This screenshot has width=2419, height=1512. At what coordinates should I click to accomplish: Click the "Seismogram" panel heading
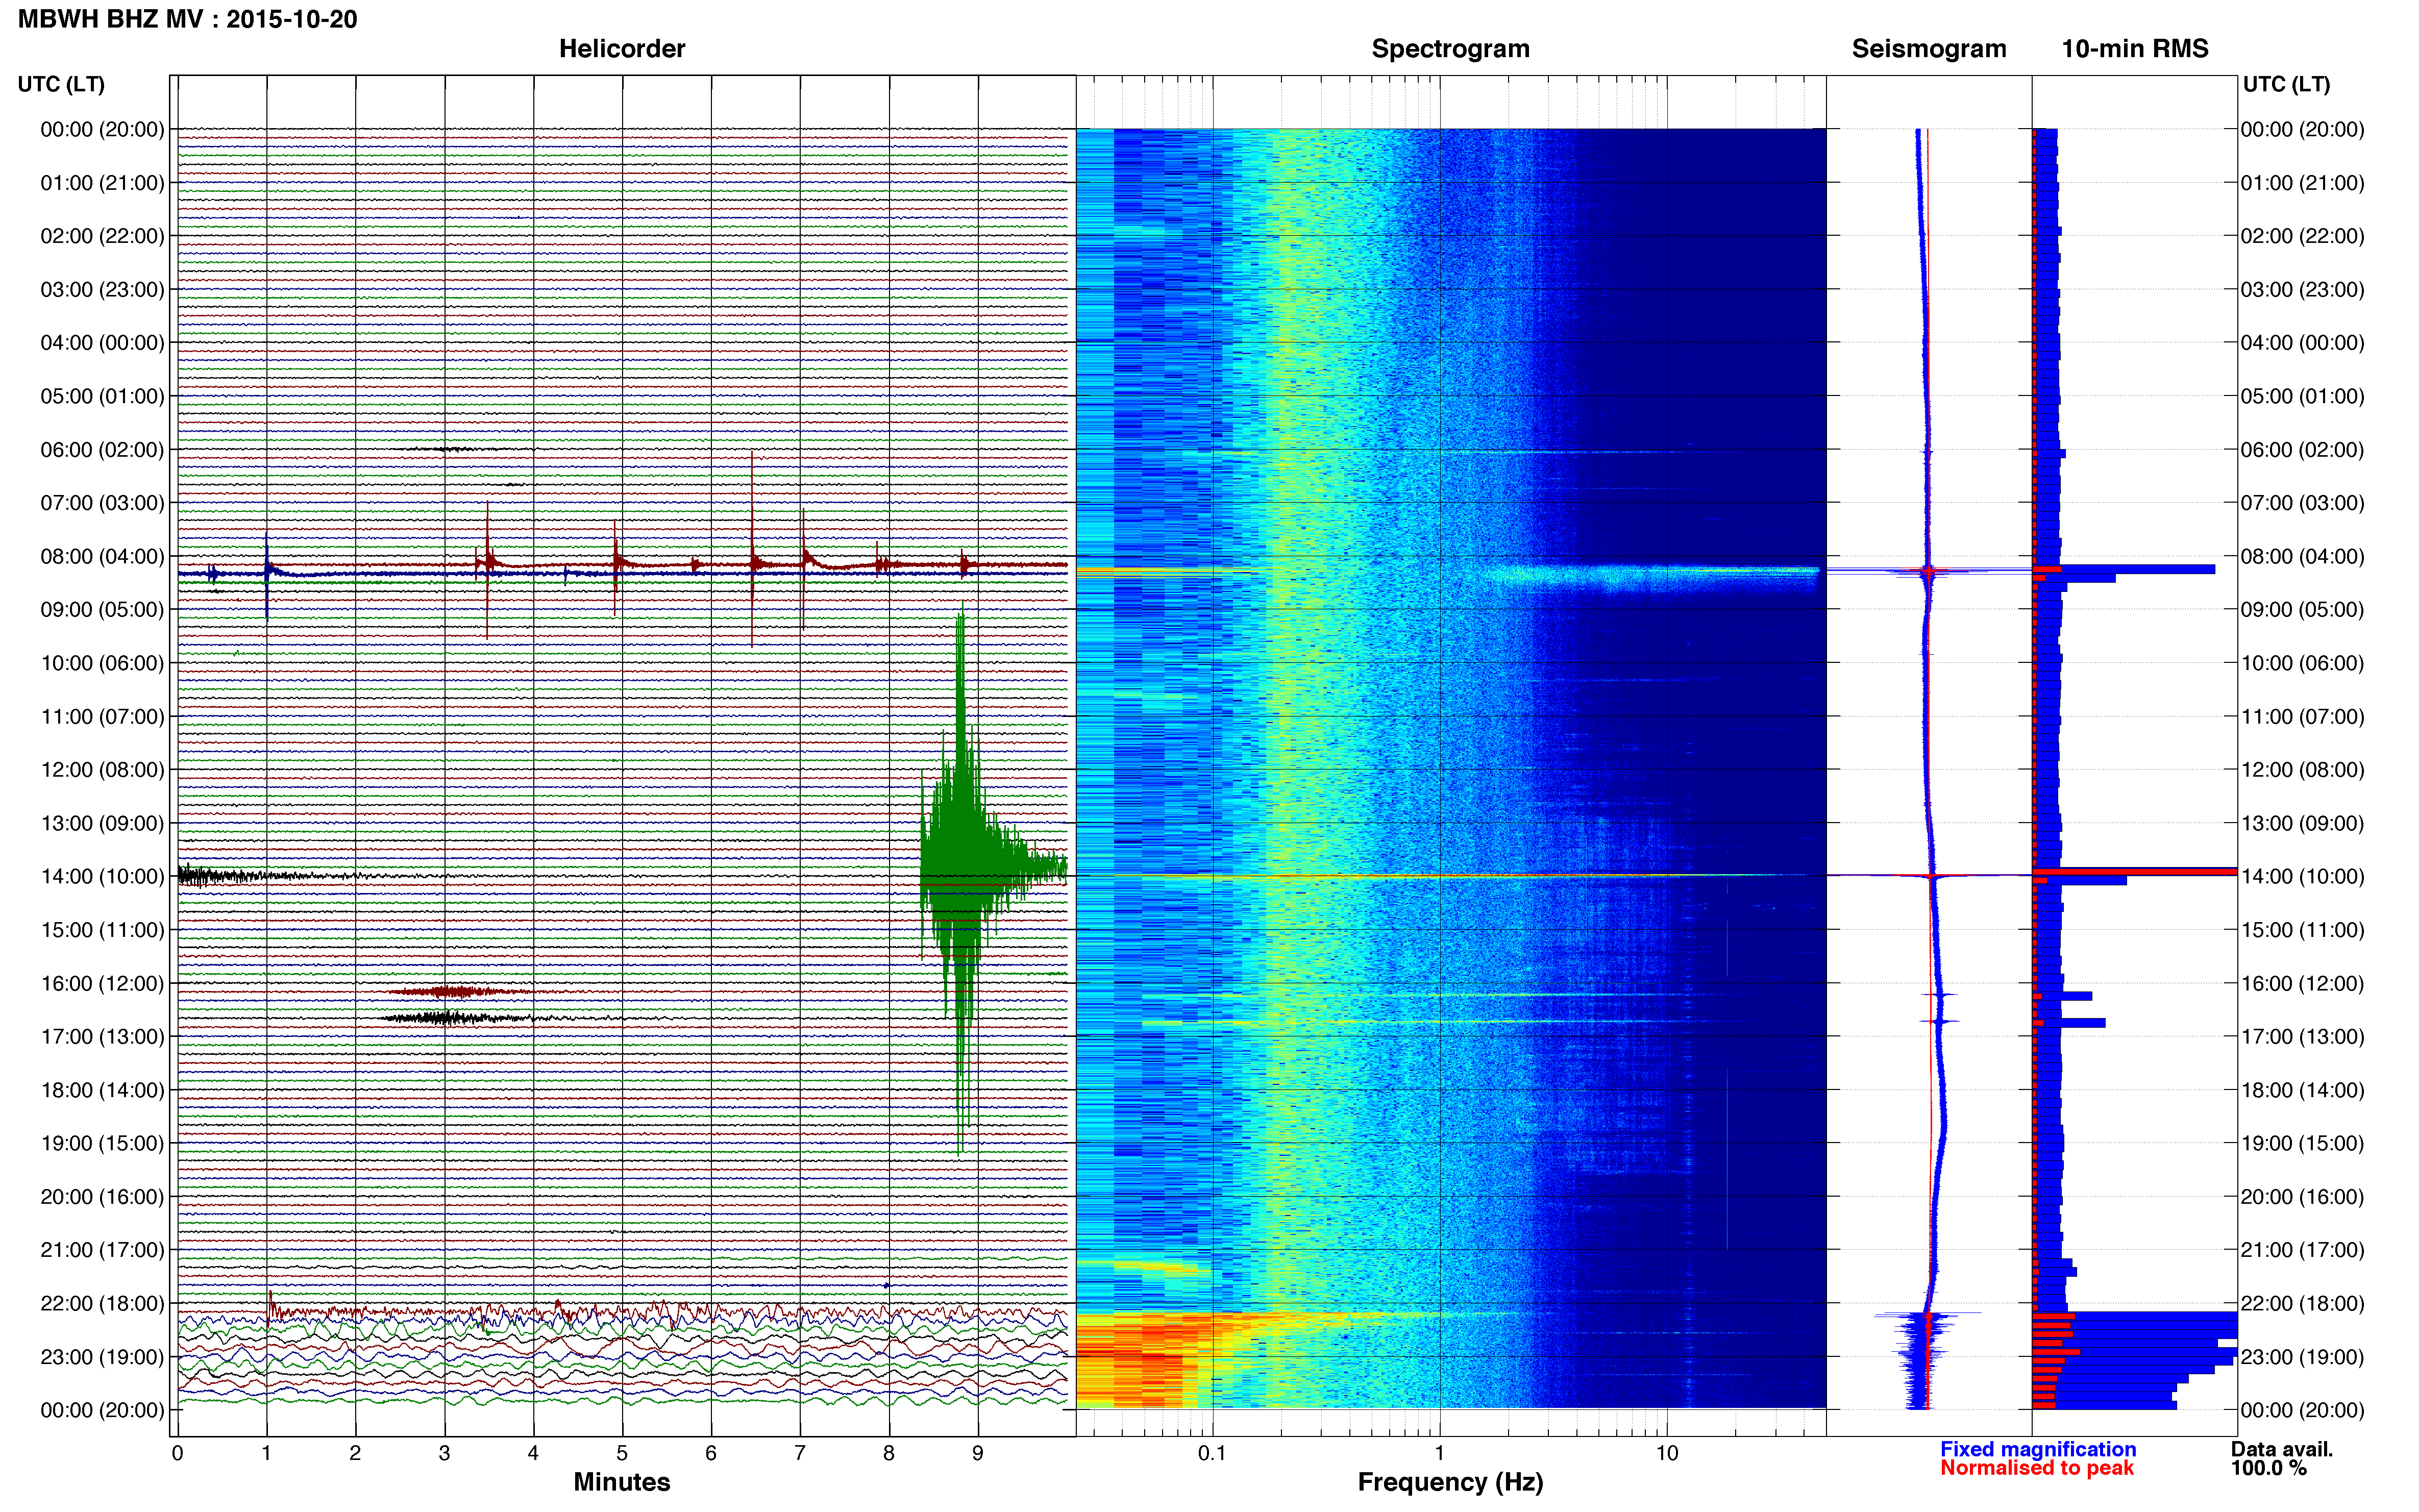click(x=1929, y=49)
